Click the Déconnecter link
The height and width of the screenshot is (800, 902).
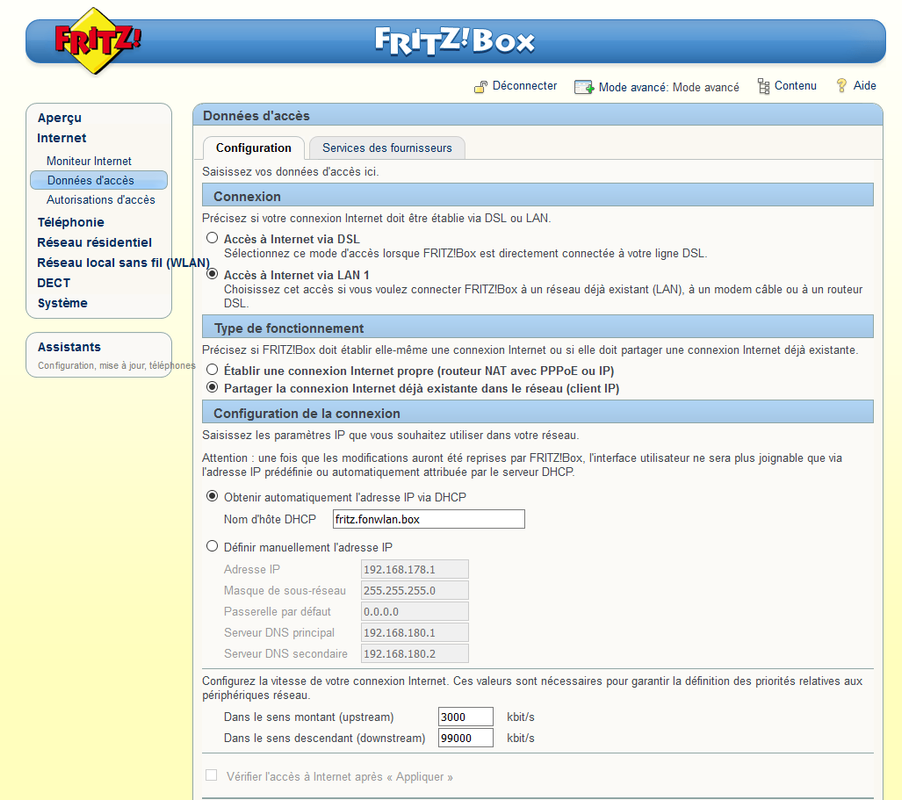pos(525,86)
